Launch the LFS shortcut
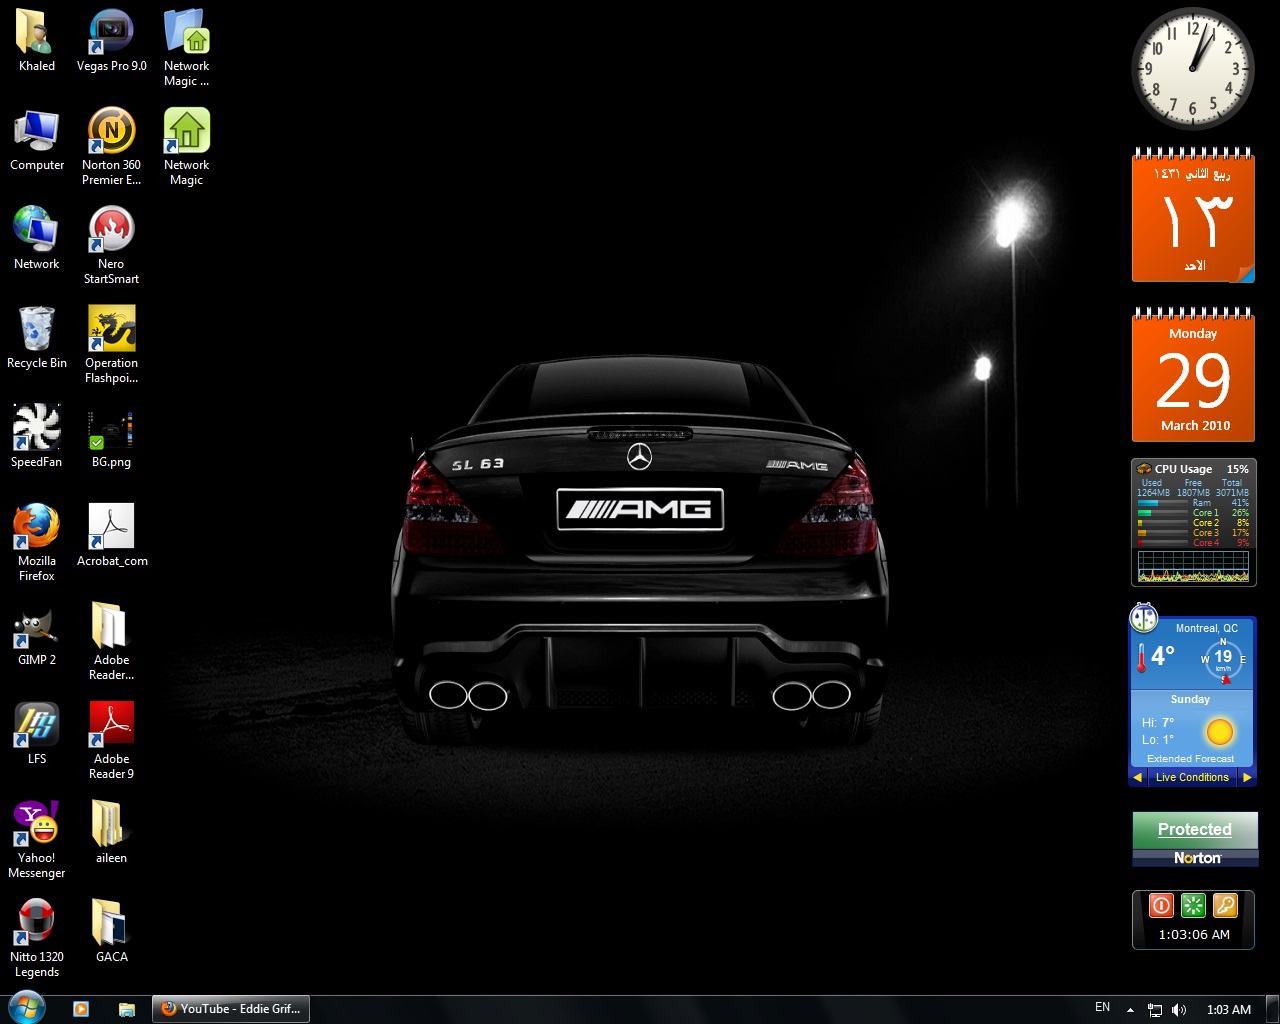 pyautogui.click(x=37, y=734)
